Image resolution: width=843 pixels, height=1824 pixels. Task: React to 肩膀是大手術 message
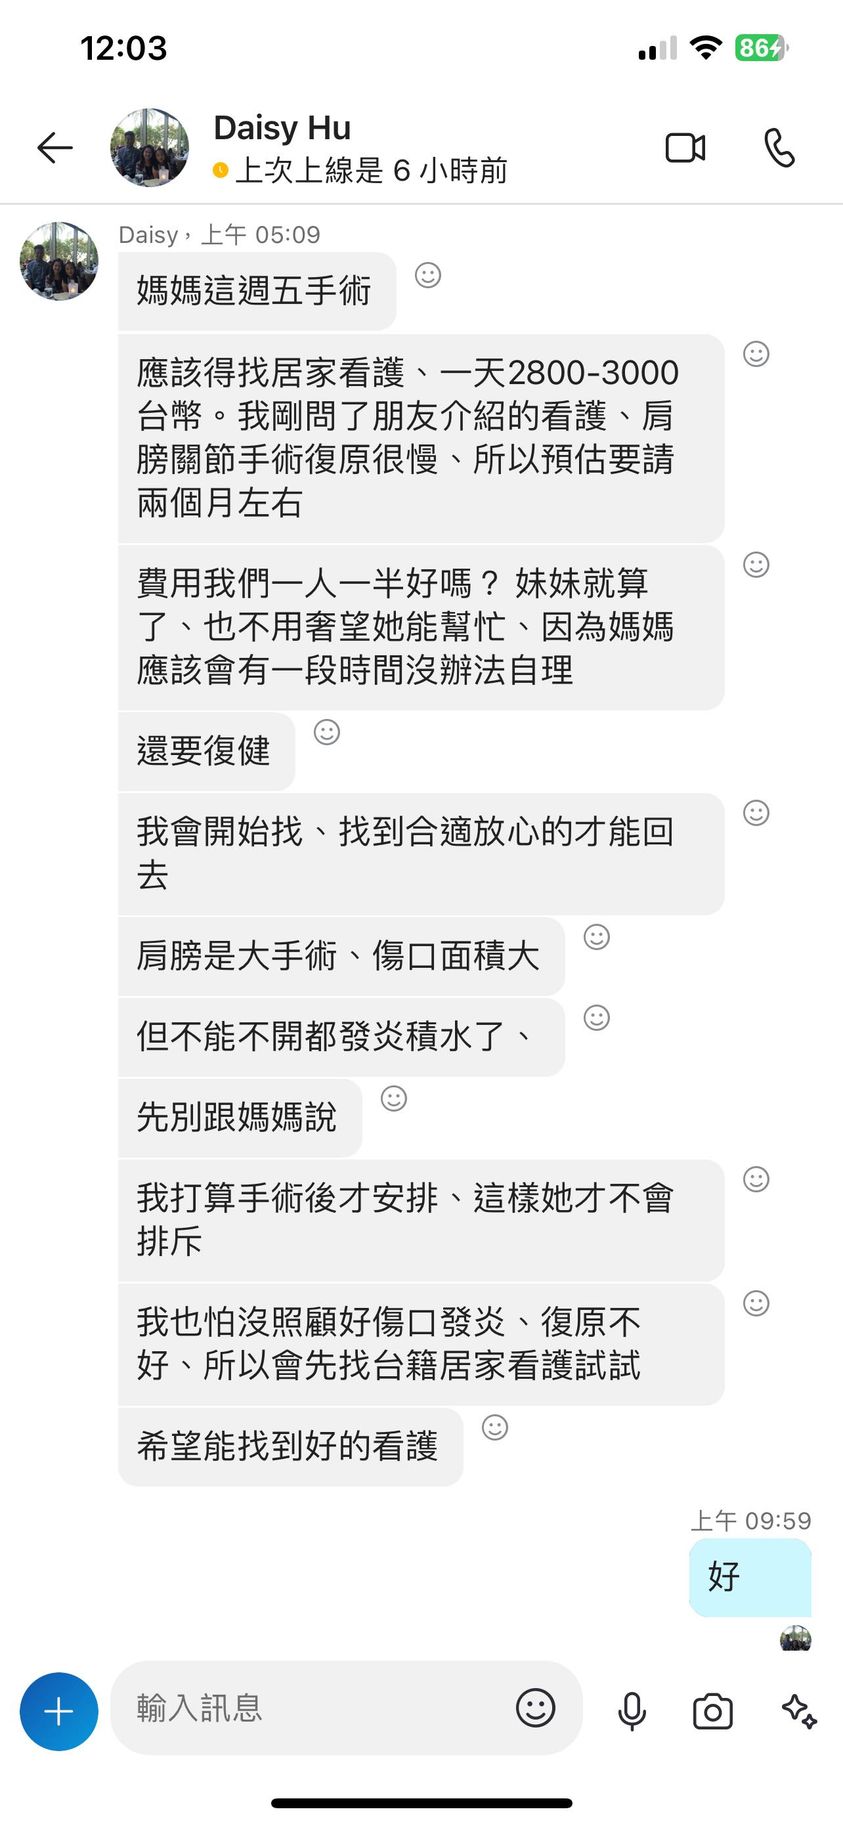[x=597, y=936]
